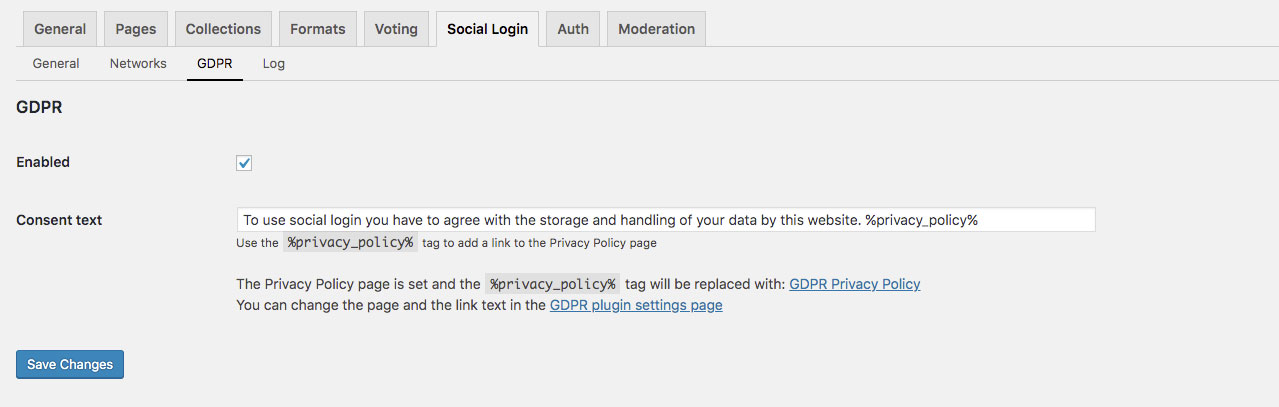Click the GDPR section heading
The image size is (1279, 407).
[x=40, y=107]
